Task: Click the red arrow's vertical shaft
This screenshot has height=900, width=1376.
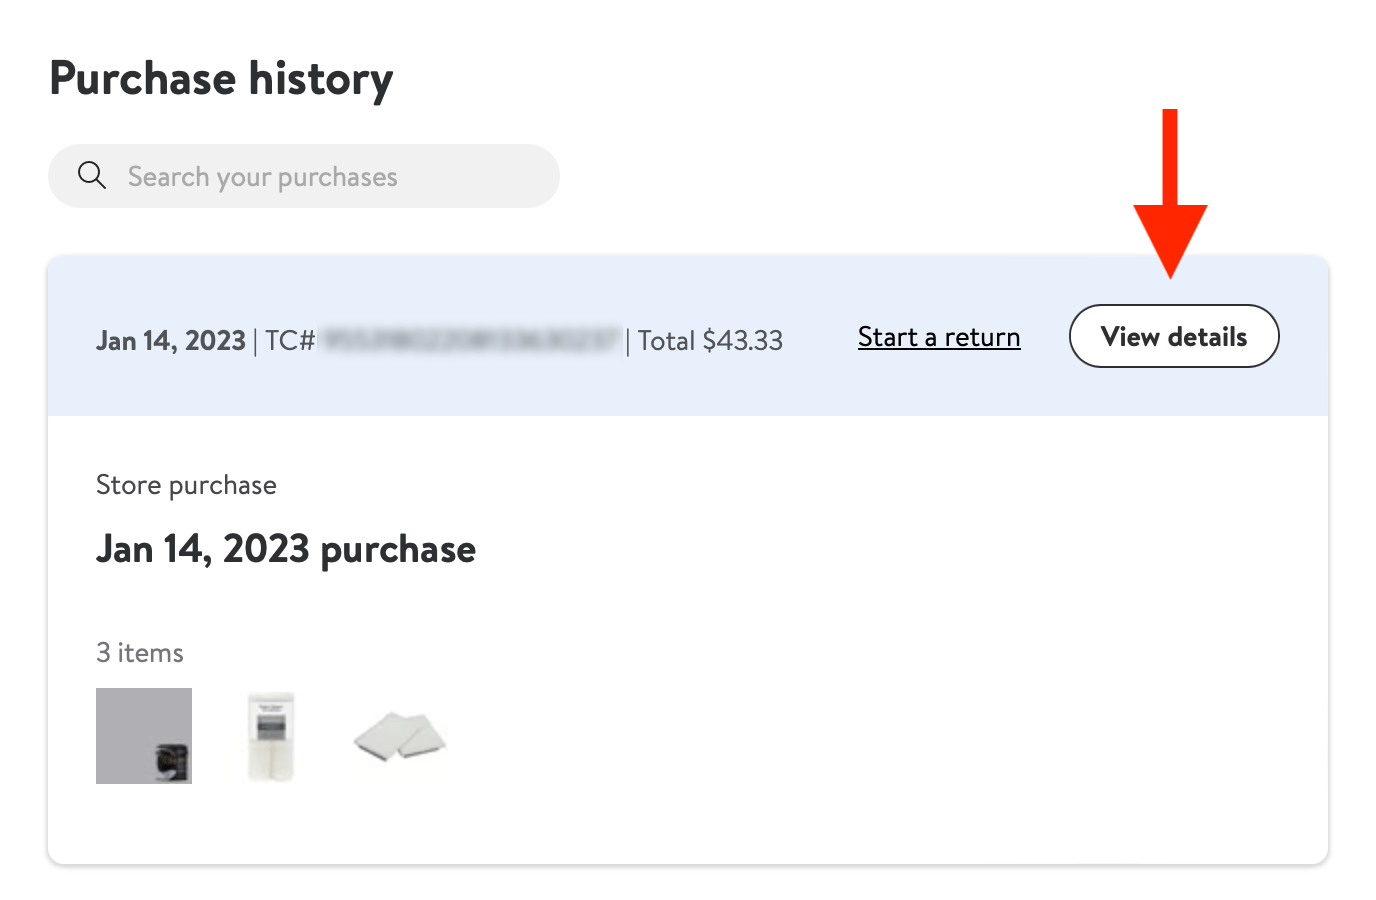Action: 1170,156
